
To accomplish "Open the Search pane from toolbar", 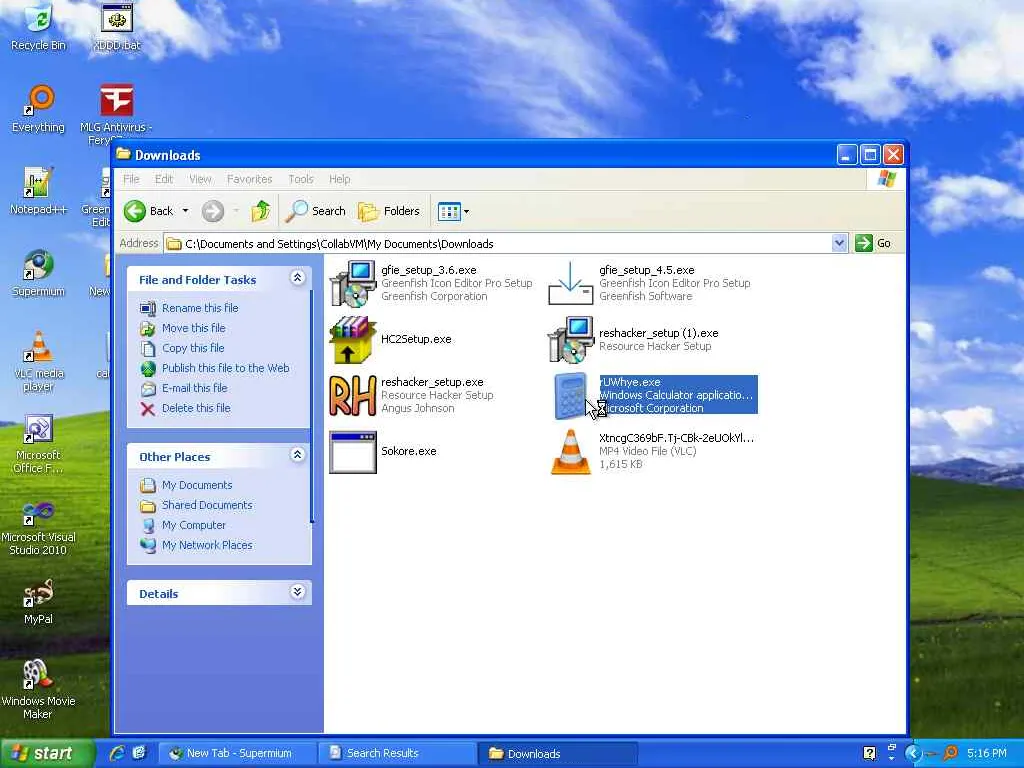I will [315, 211].
